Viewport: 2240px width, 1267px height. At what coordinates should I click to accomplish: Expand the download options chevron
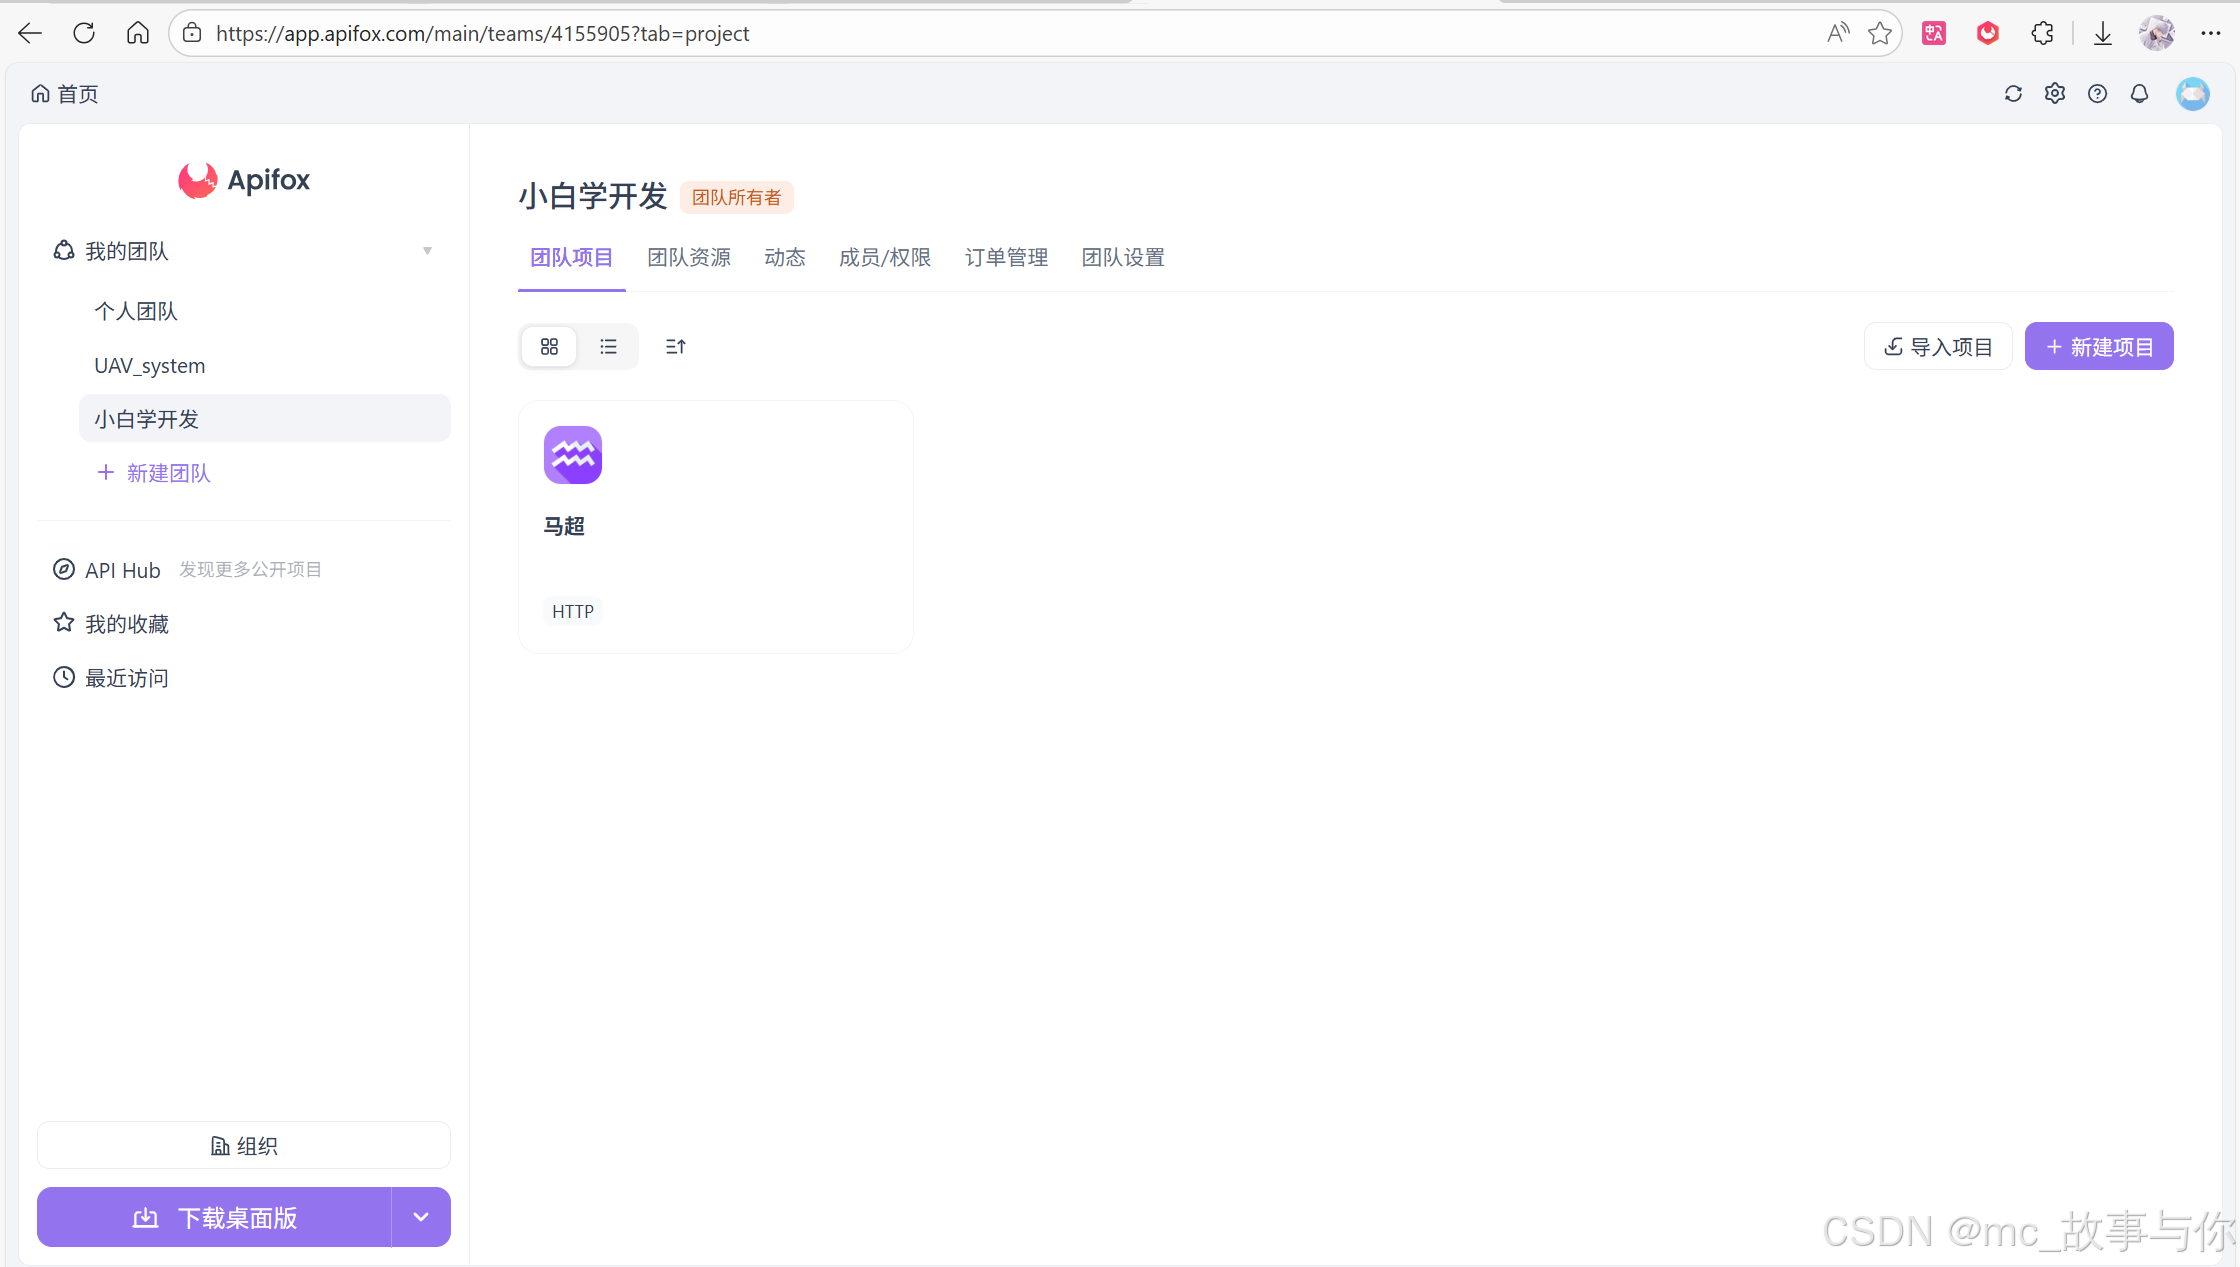421,1217
